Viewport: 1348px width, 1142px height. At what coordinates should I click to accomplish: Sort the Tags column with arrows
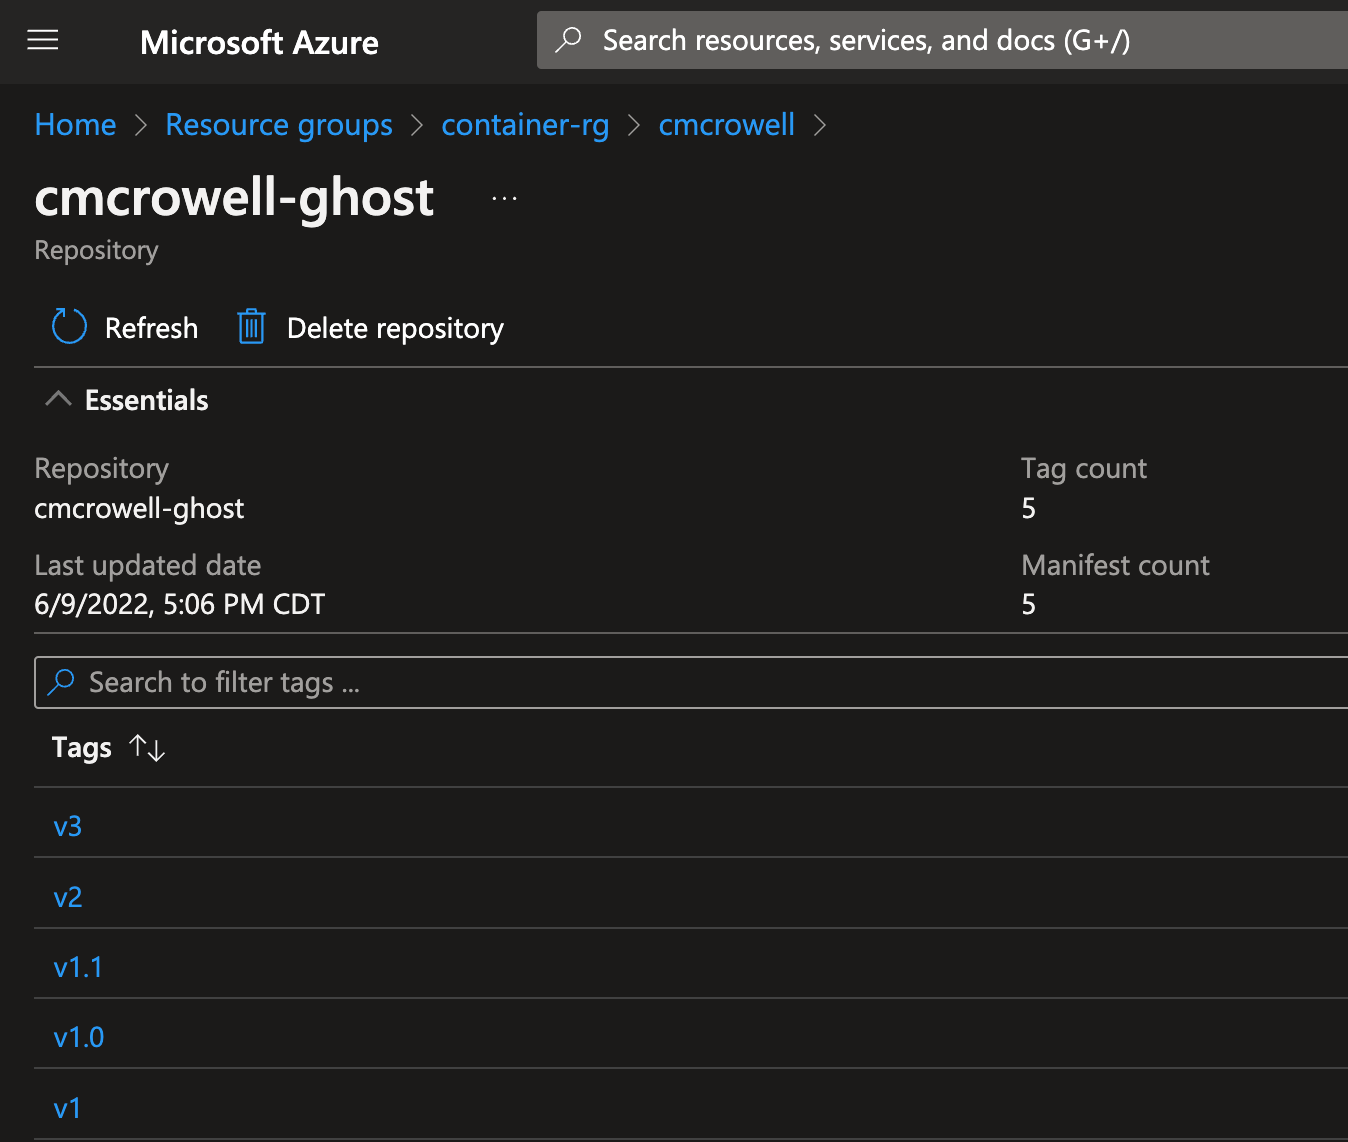click(147, 747)
